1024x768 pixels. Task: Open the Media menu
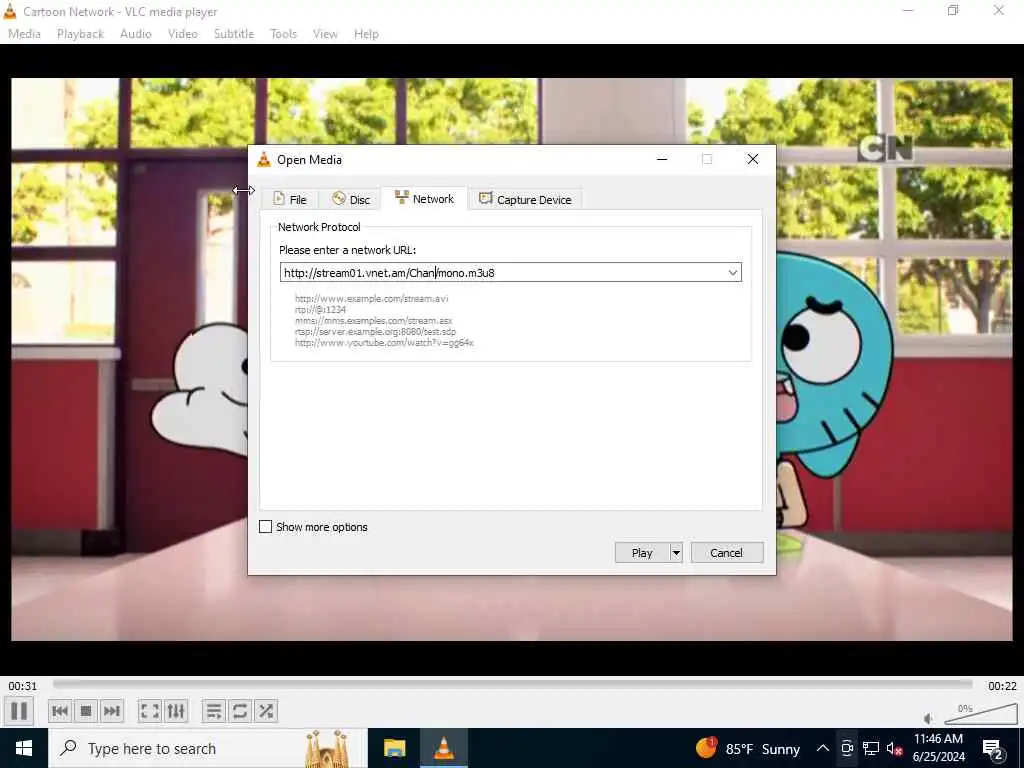click(24, 34)
